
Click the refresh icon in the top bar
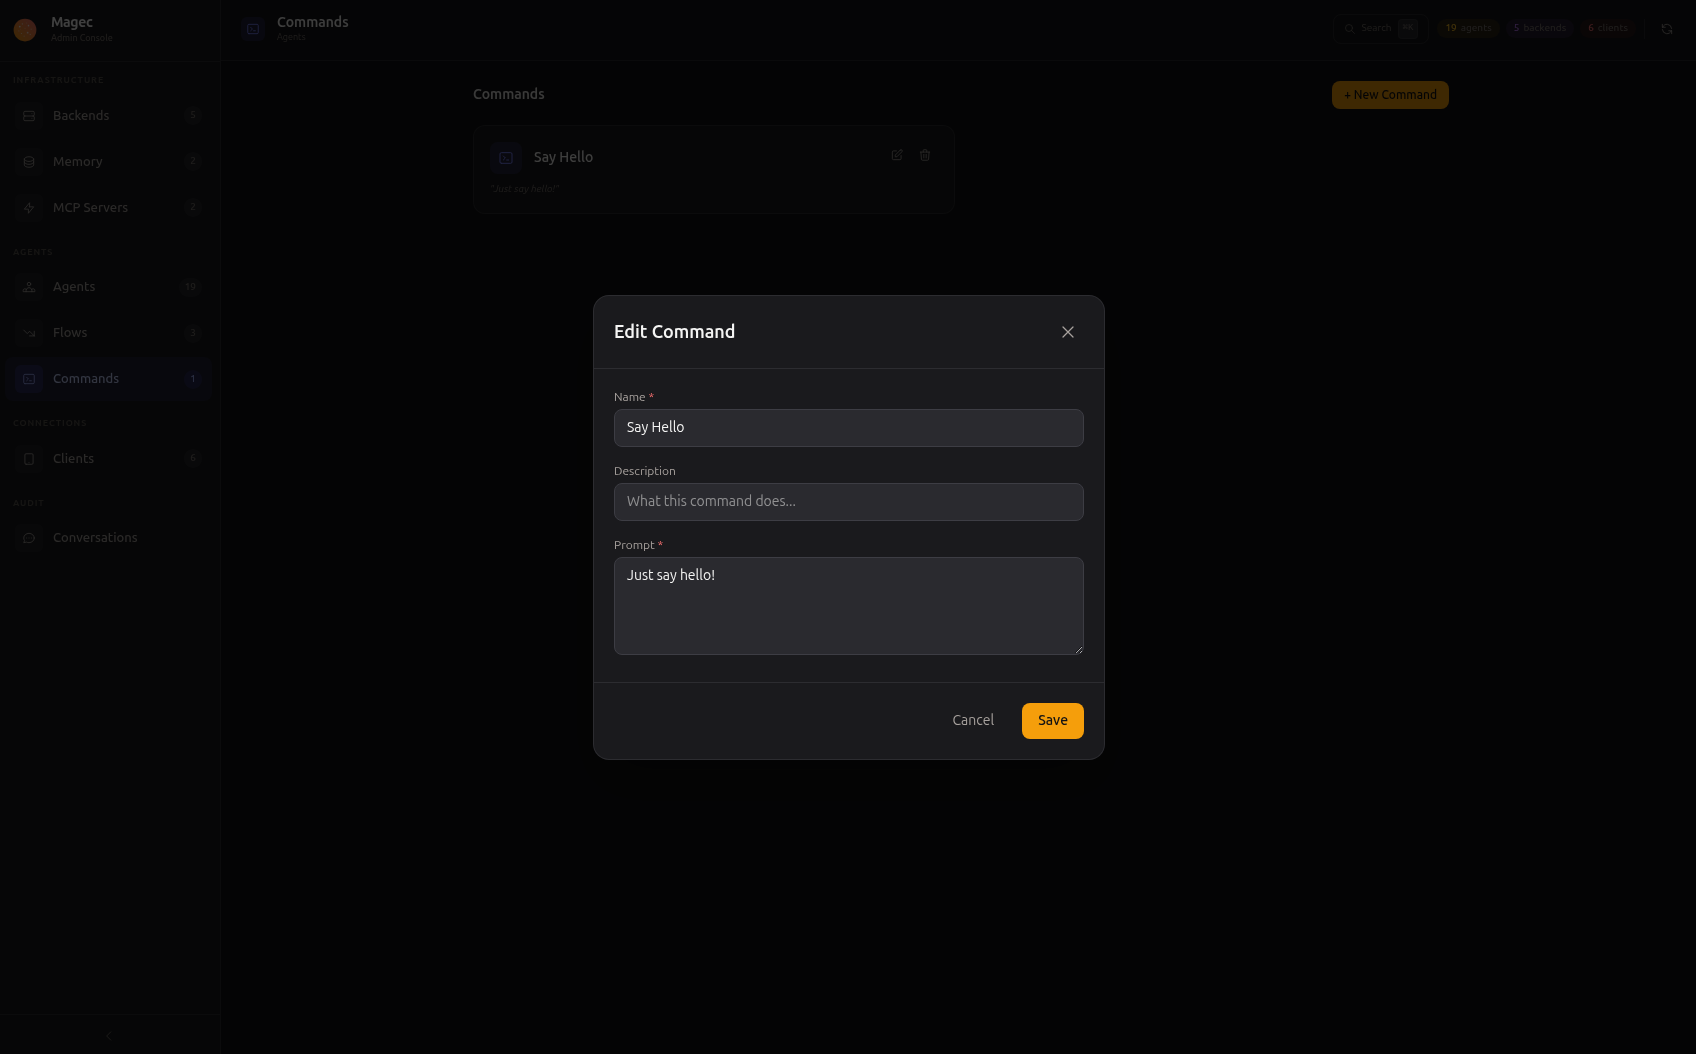tap(1668, 28)
